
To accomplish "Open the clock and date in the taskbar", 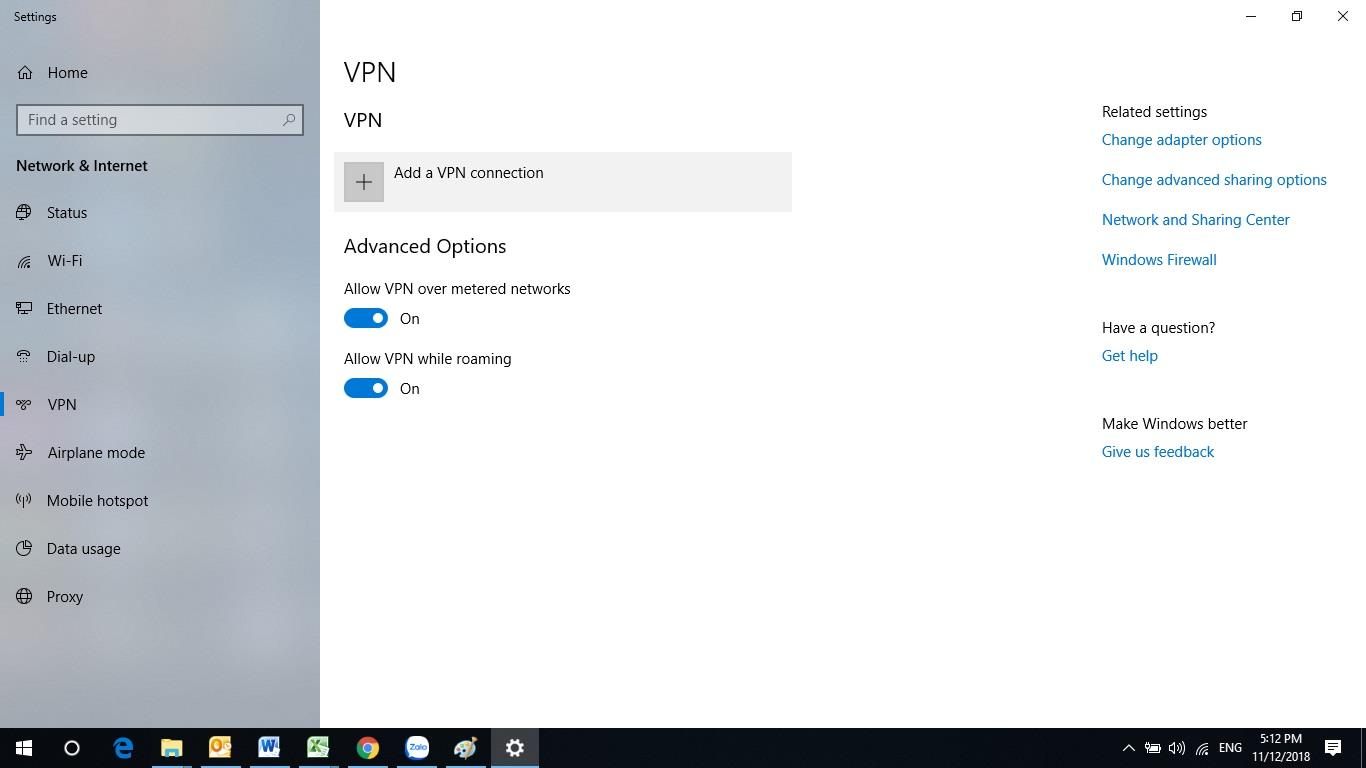I will coord(1283,747).
